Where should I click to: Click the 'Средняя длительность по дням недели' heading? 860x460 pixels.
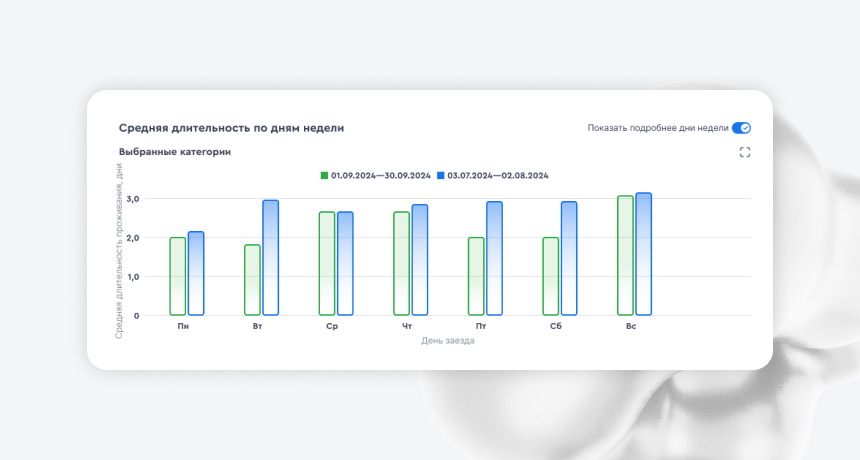click(231, 128)
